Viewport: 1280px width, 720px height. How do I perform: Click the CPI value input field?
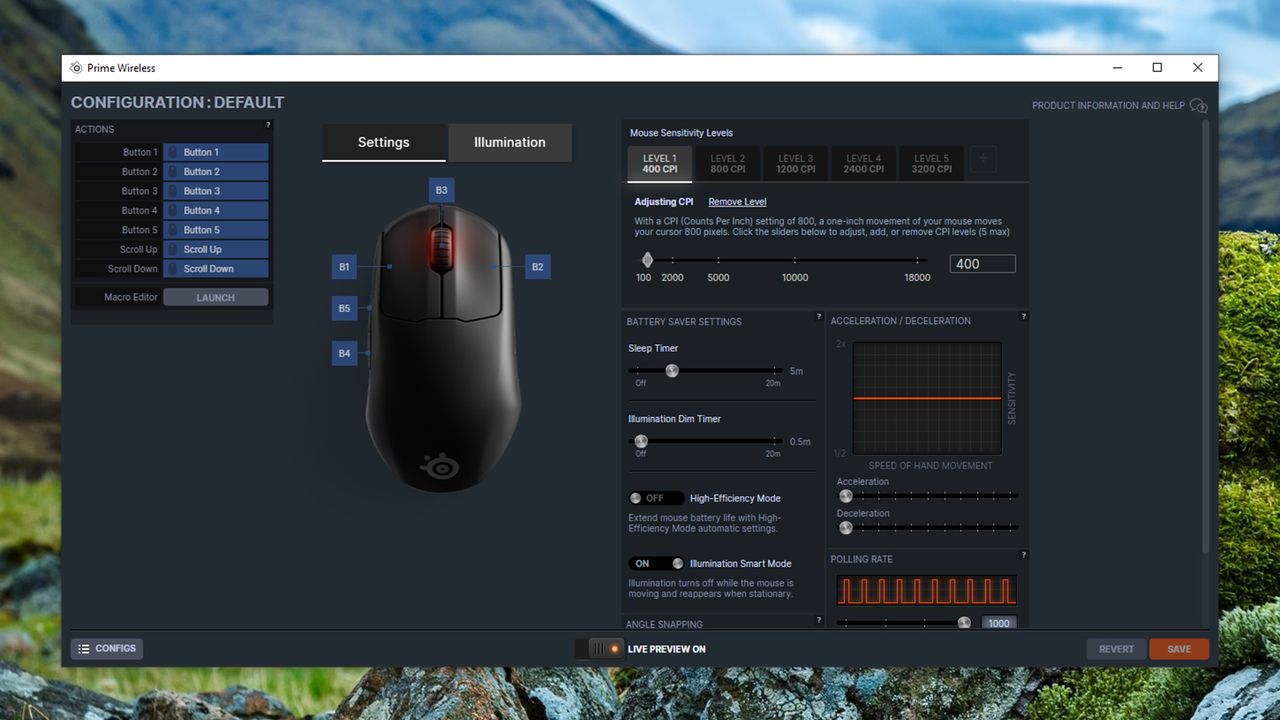tap(982, 264)
